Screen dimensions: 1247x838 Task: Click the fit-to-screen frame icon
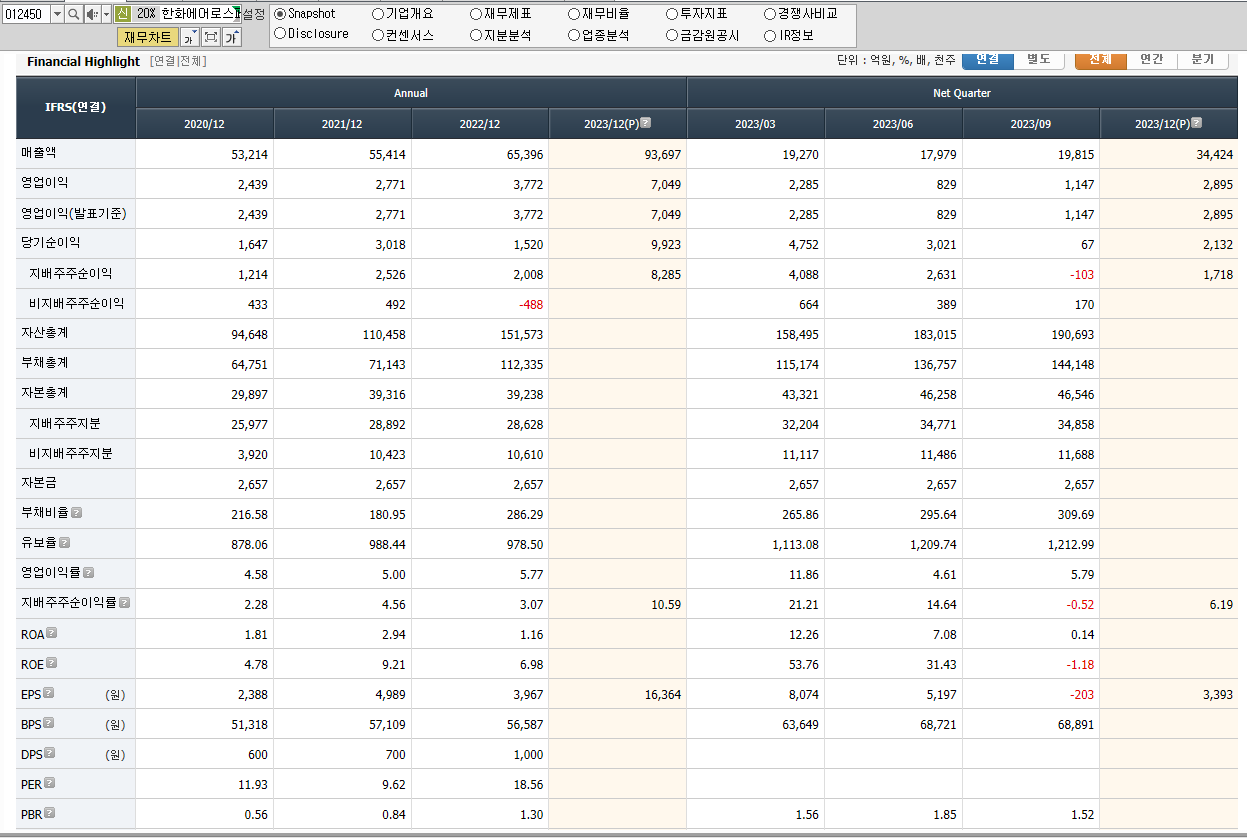[x=211, y=37]
